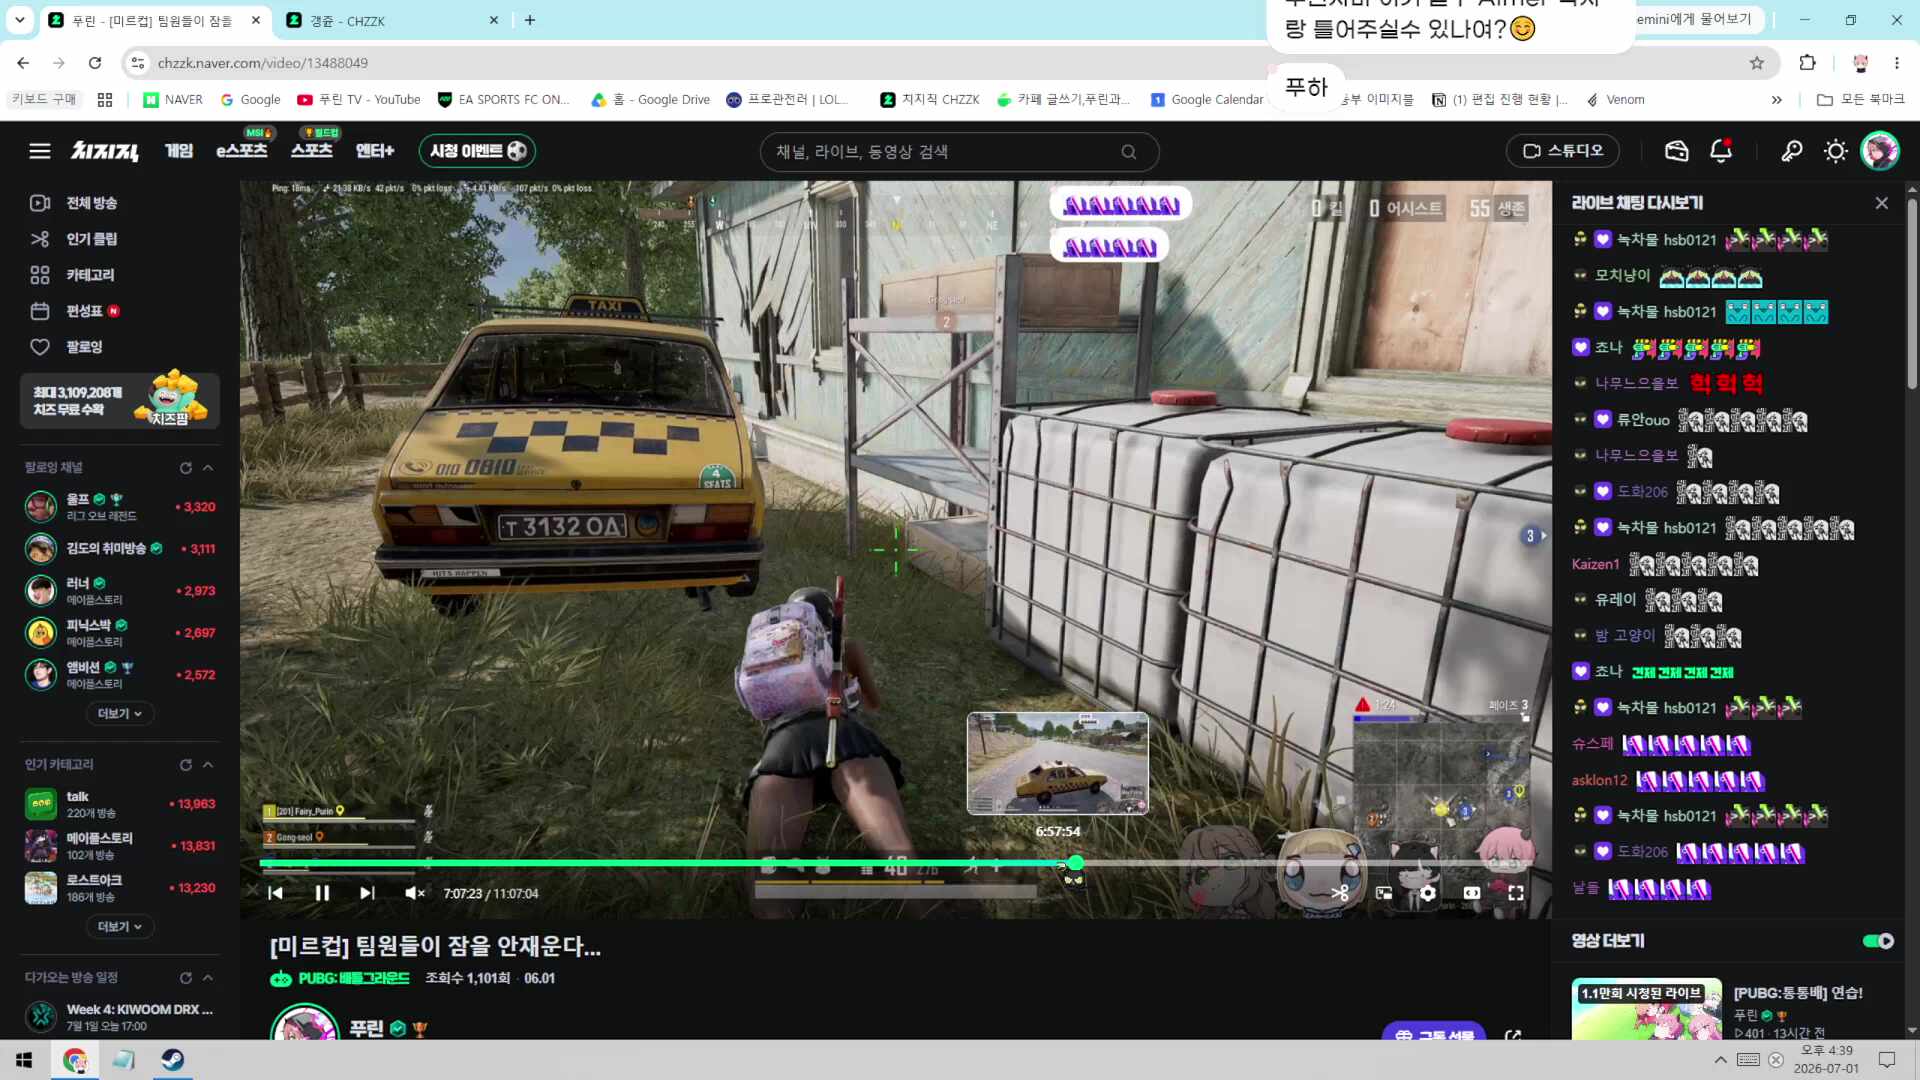
Task: Enter fullscreen video mode
Action: coord(1516,893)
